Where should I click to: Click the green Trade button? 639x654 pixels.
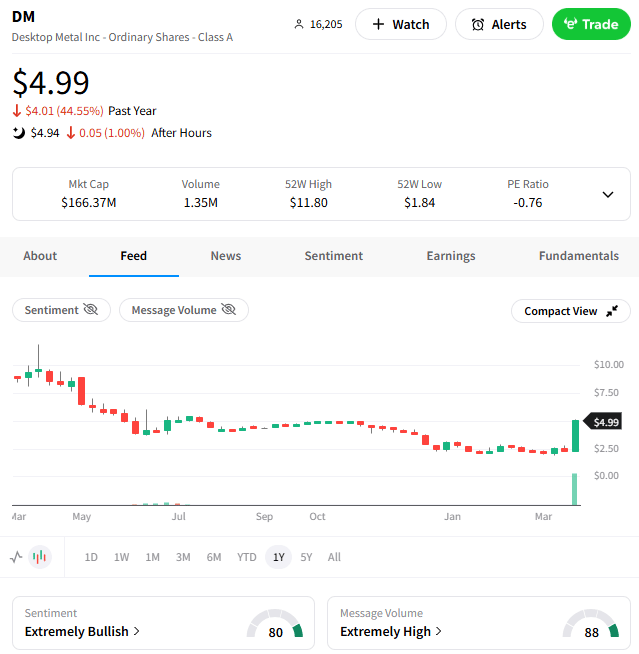pyautogui.click(x=591, y=24)
